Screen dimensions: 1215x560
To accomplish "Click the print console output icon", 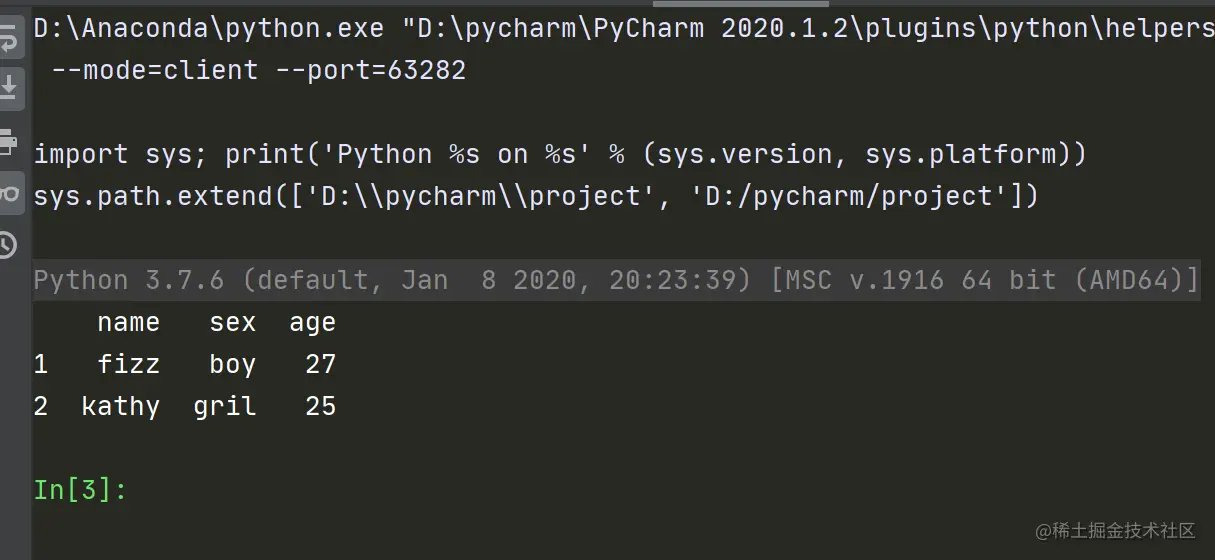I will coord(10,141).
